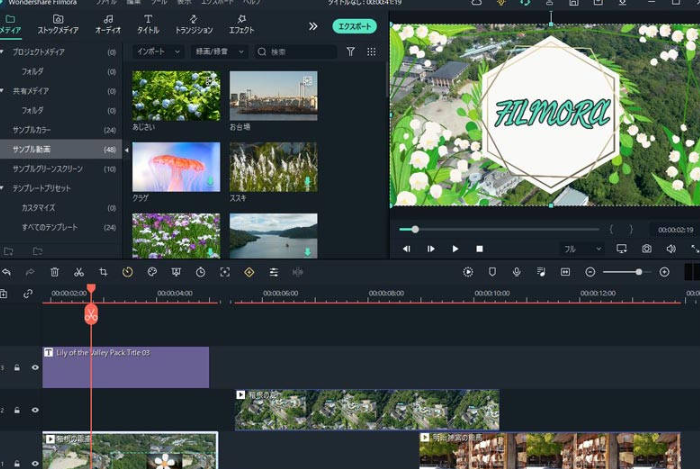700x469 pixels.
Task: Select the クラゲ jellyfish thumbnail
Action: pyautogui.click(x=176, y=167)
